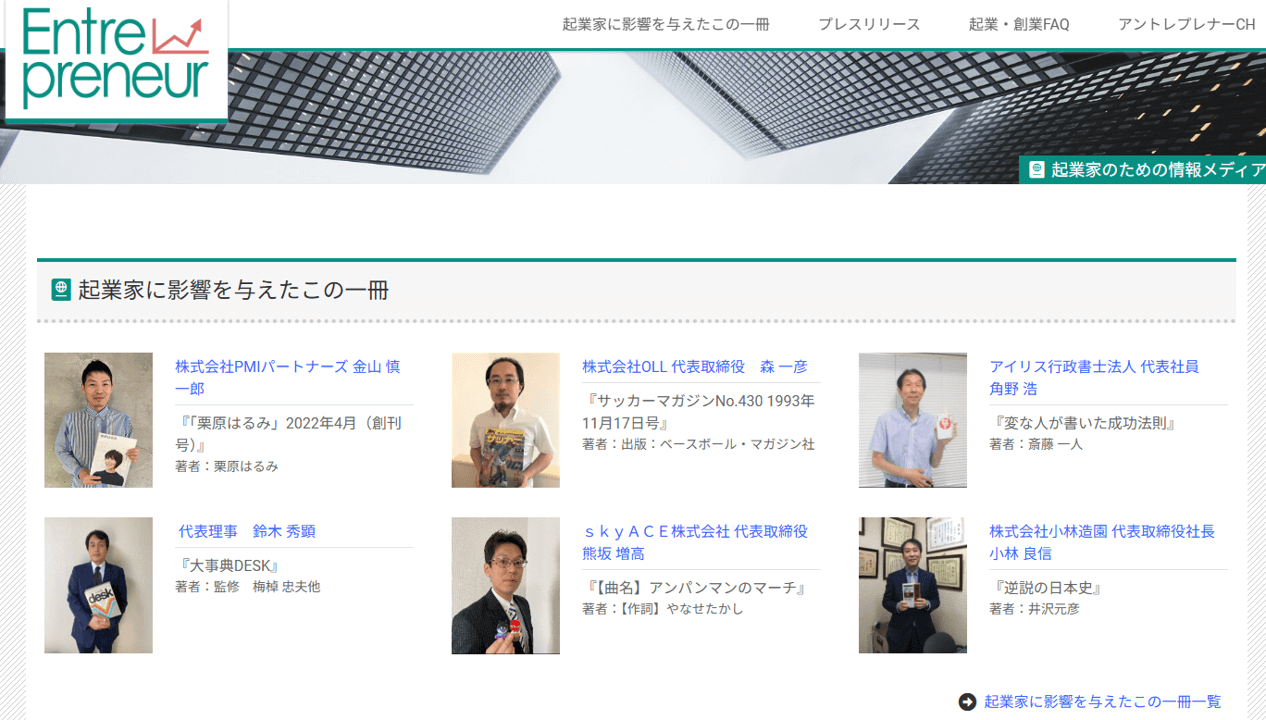This screenshot has width=1266, height=720.
Task: Click author text 著者：栗原はるみ
Action: point(227,466)
